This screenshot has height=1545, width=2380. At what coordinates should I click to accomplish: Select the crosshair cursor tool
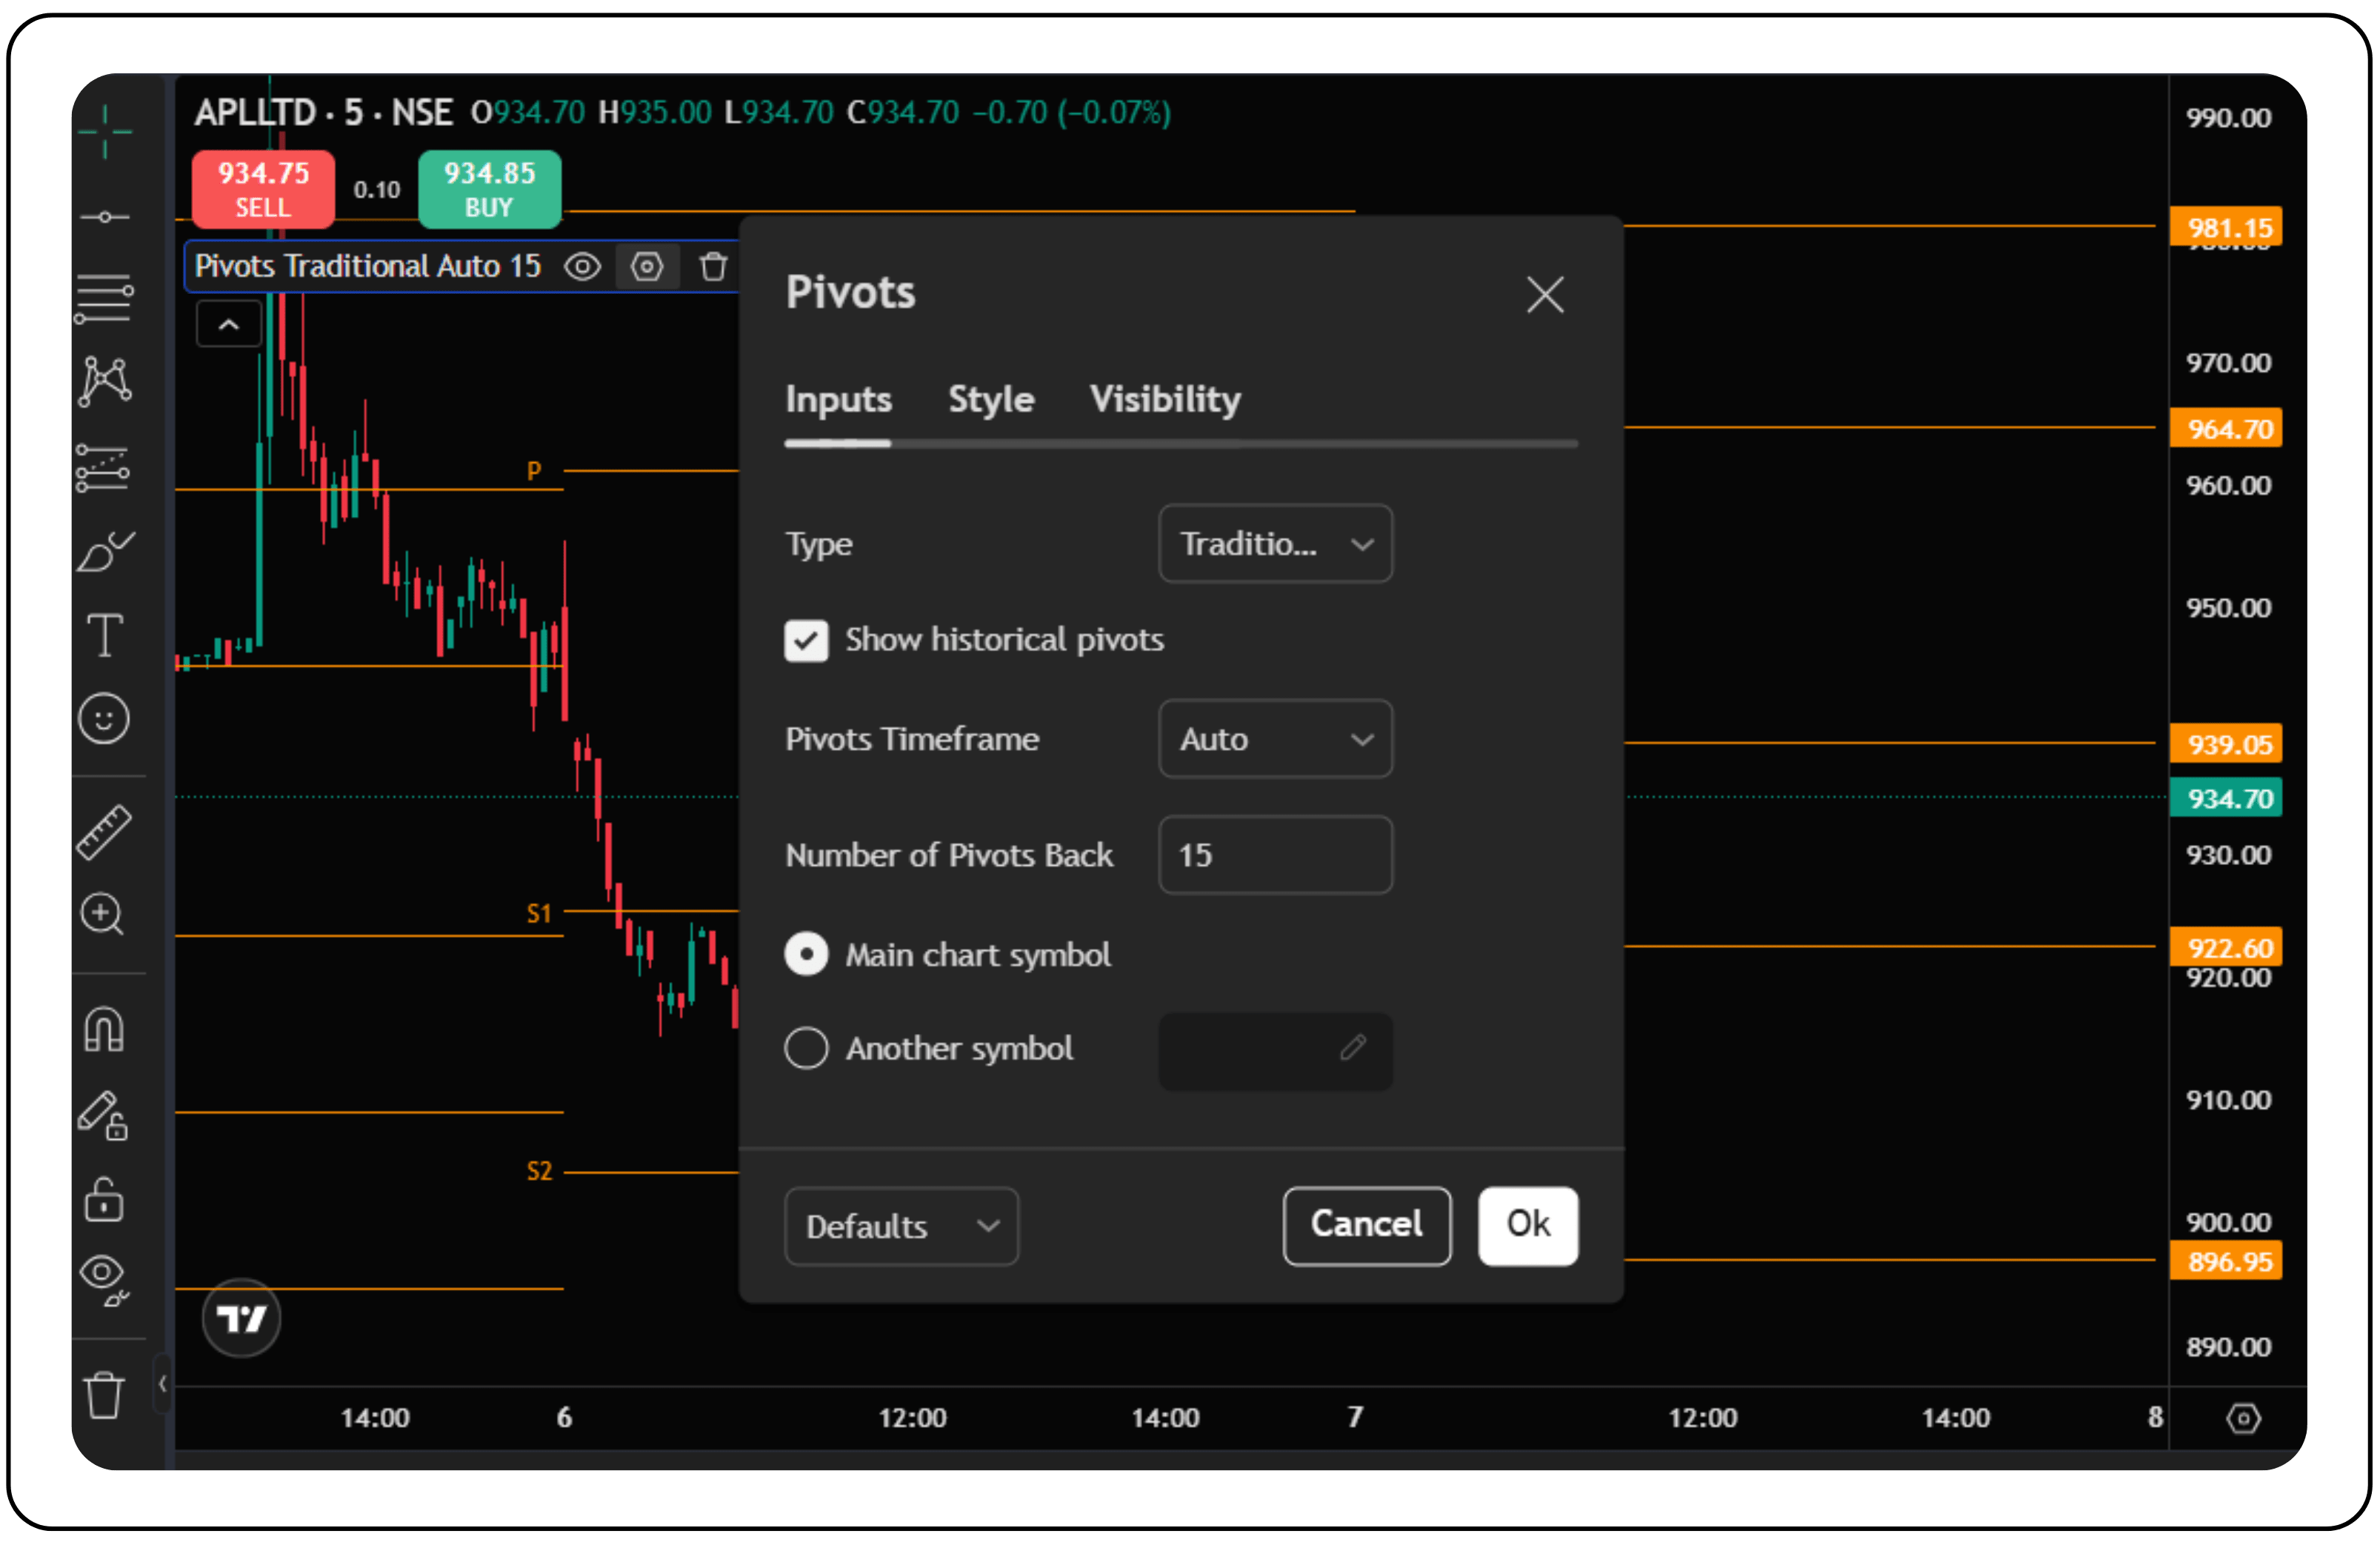104,131
